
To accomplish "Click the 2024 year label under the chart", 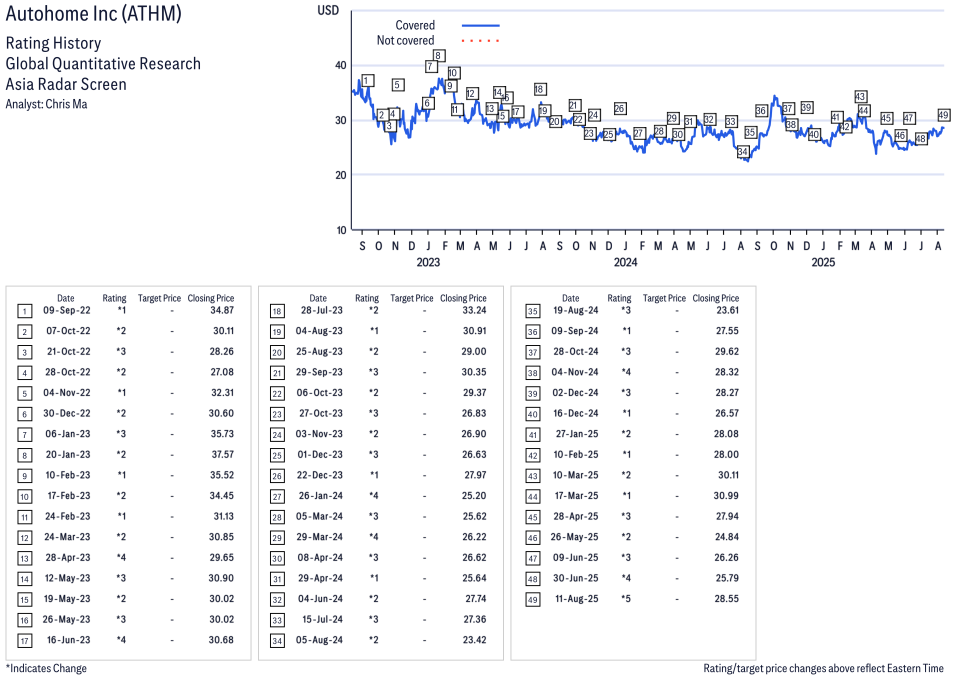I will [626, 263].
